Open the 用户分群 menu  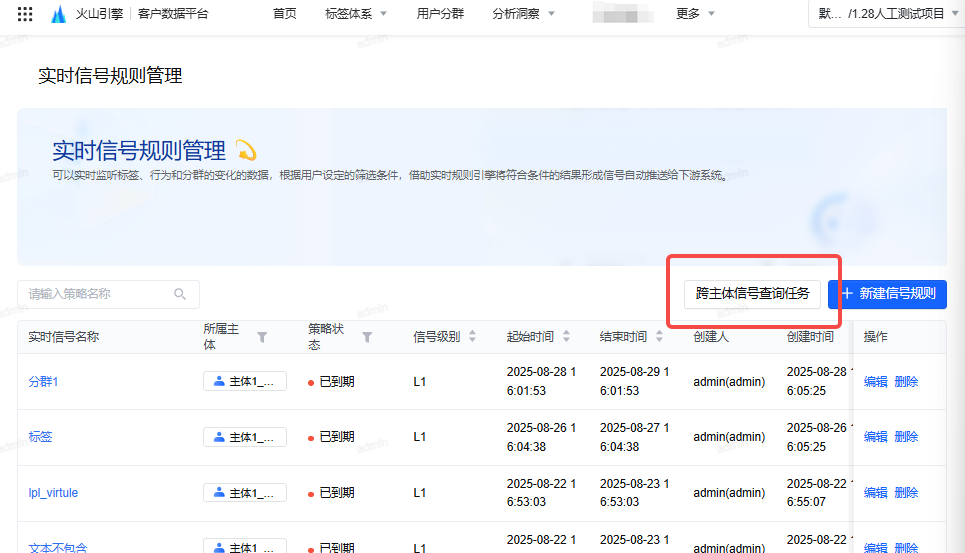click(440, 14)
